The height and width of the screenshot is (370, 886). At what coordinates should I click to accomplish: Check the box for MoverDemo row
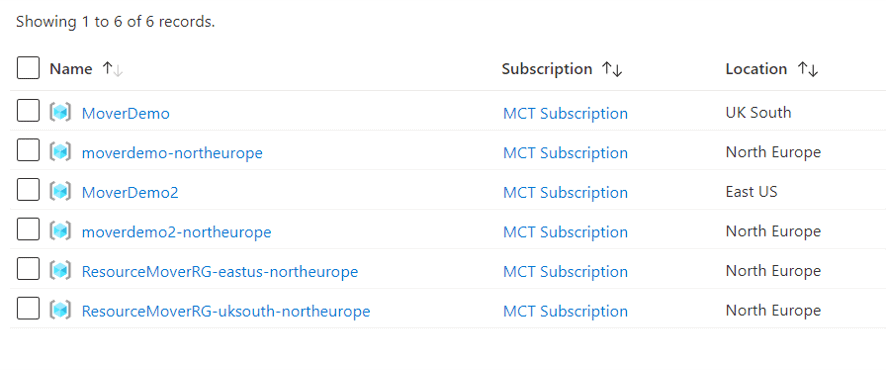pyautogui.click(x=28, y=111)
